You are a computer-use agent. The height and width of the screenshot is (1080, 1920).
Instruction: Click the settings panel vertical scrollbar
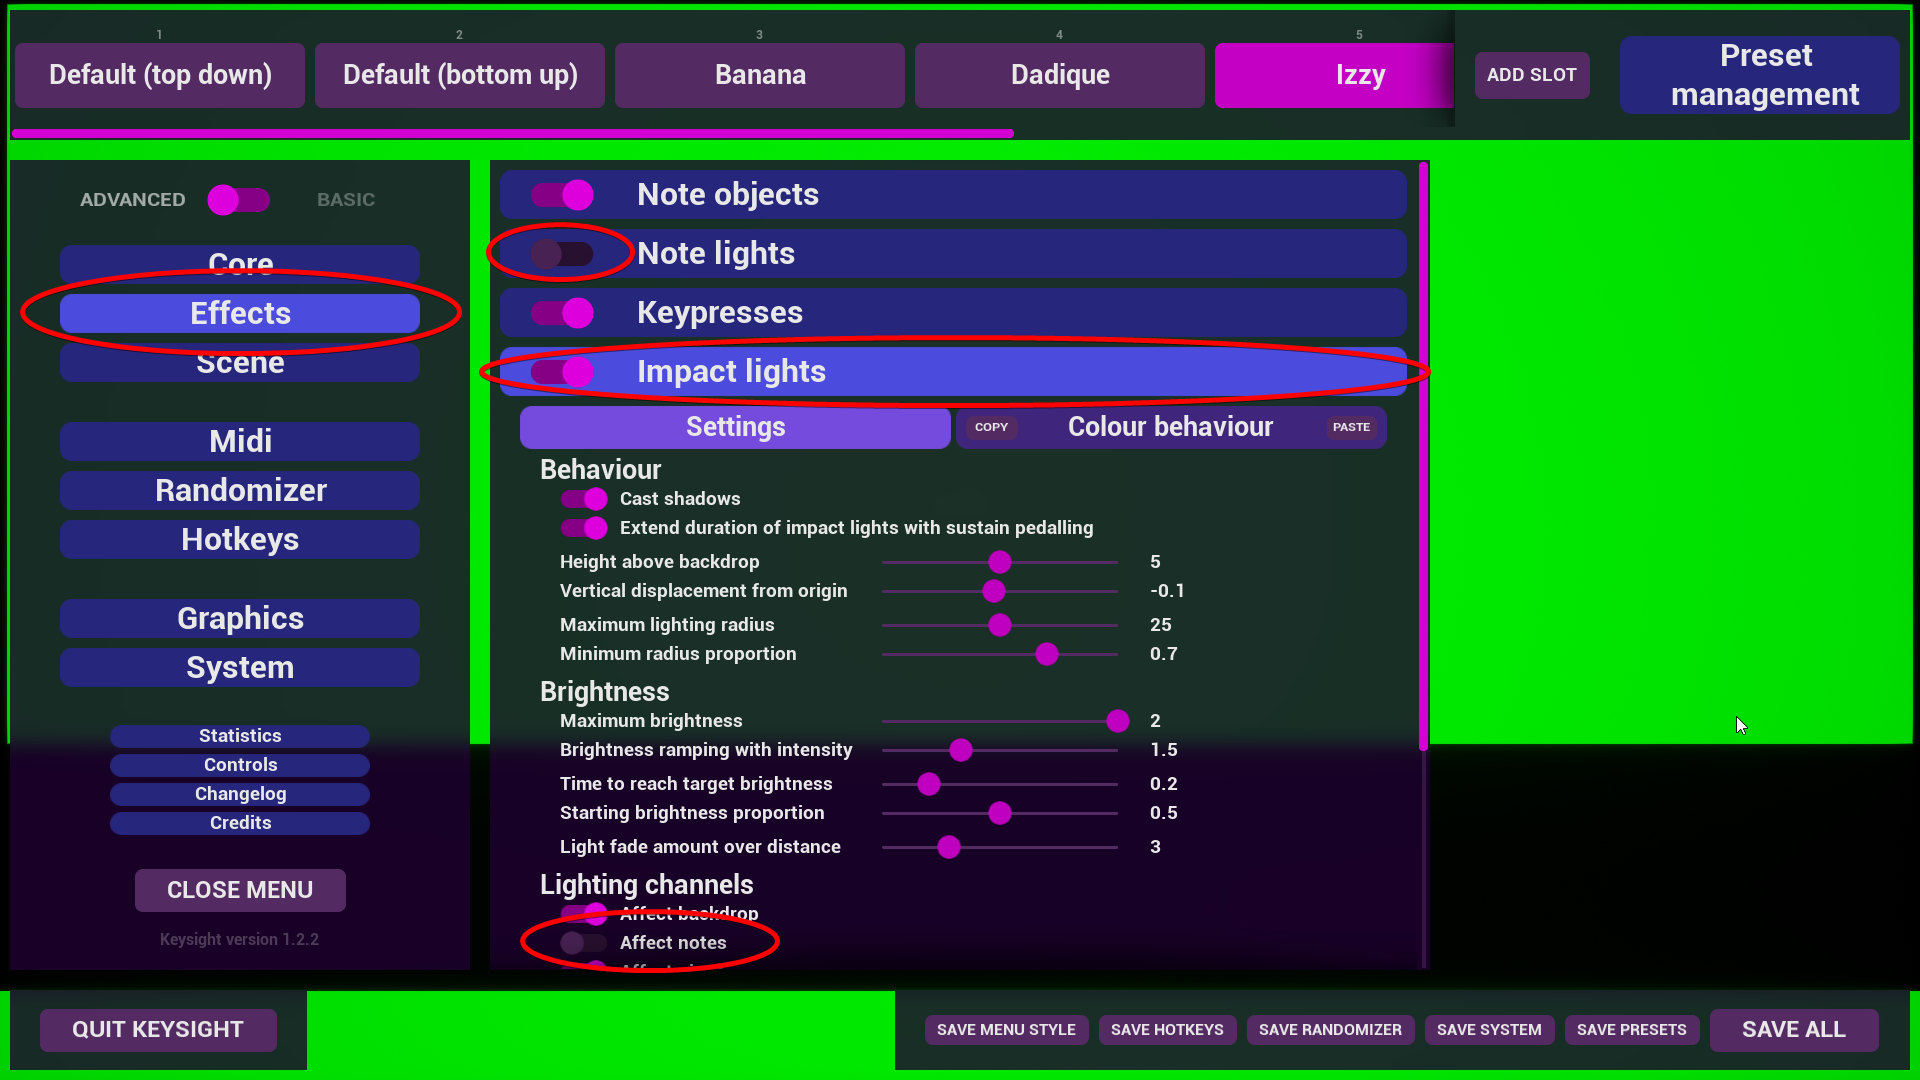(1423, 455)
